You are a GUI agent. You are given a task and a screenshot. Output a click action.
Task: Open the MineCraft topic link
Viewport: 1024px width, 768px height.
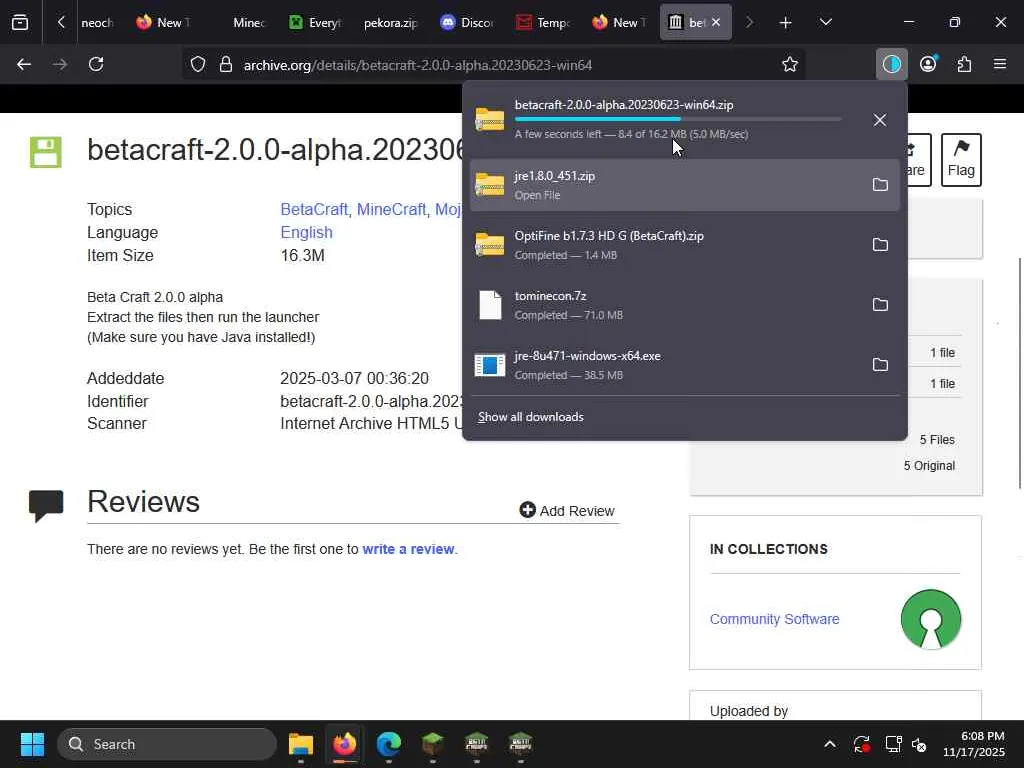391,209
